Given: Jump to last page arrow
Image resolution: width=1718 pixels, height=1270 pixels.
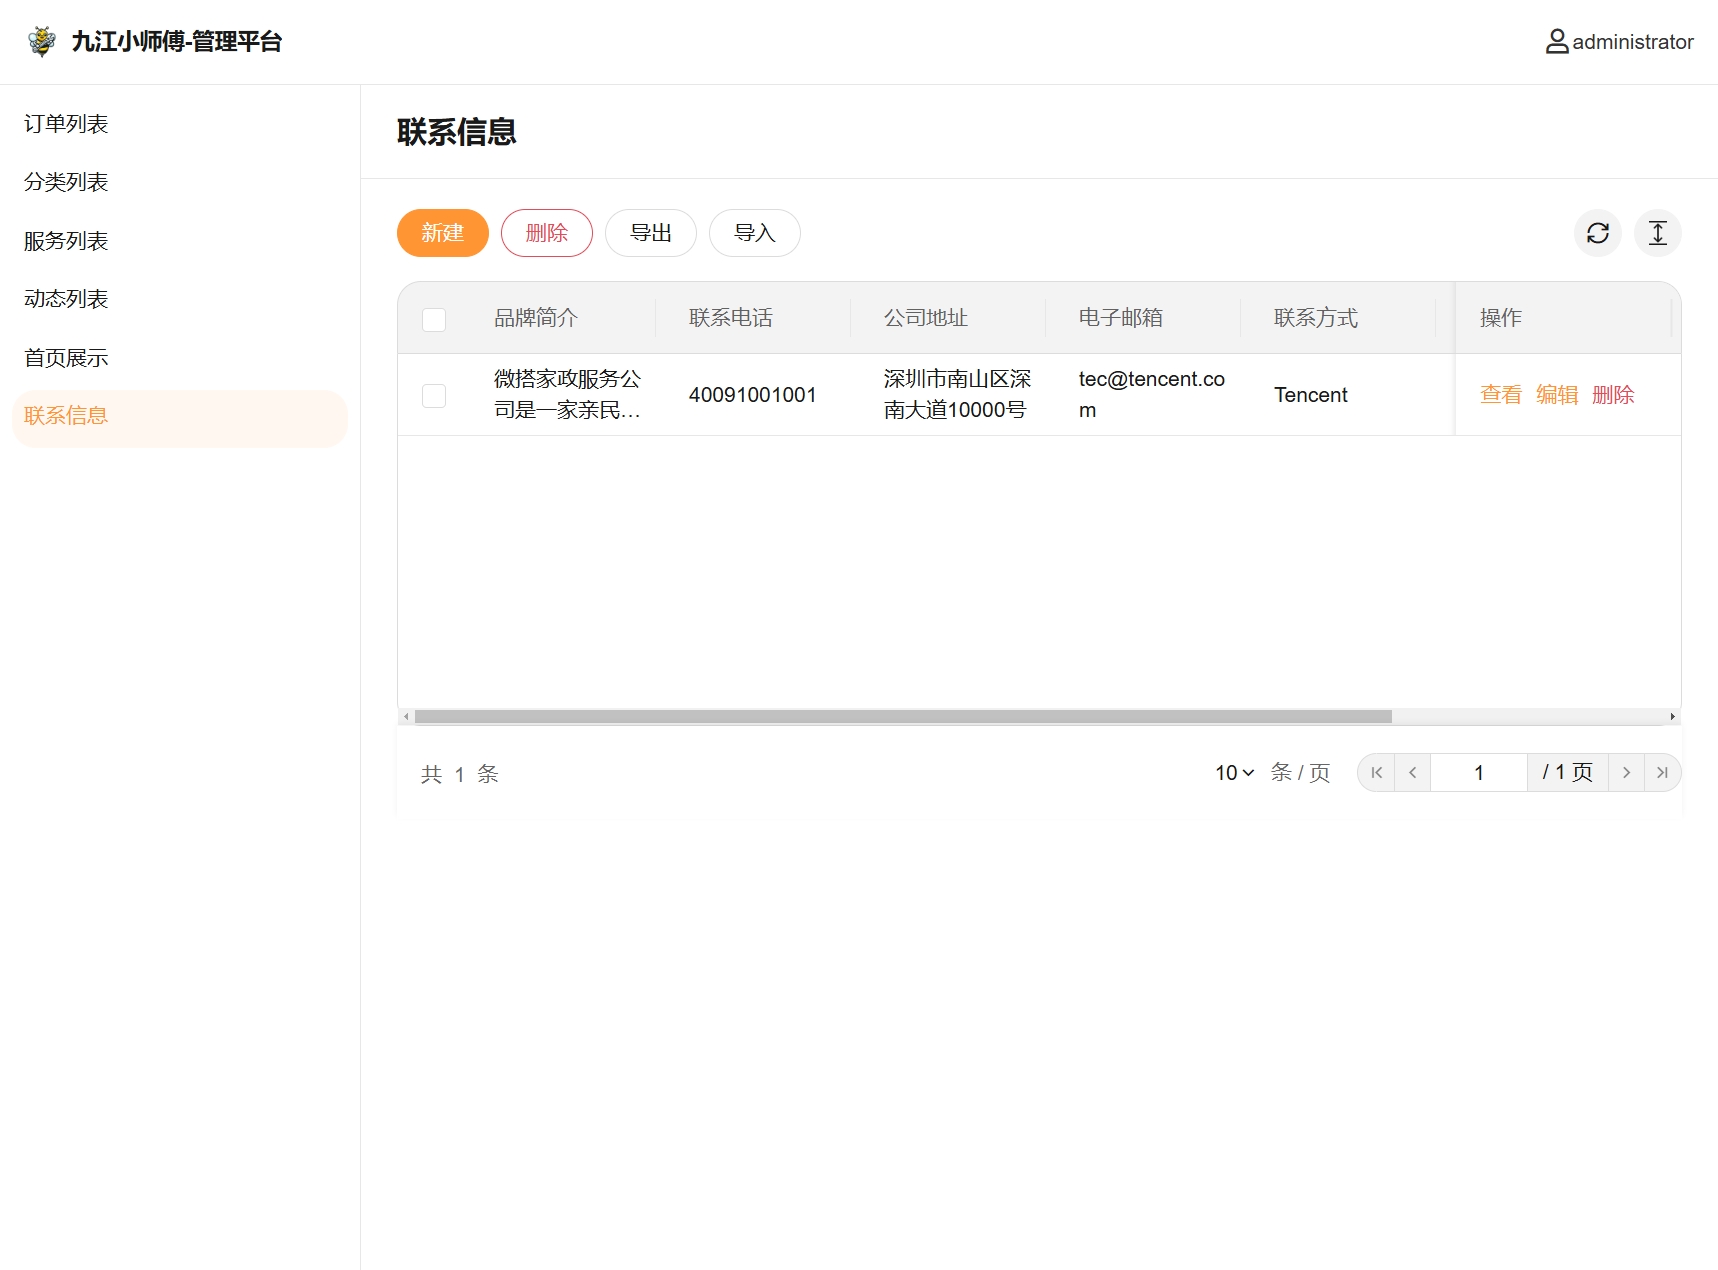Looking at the screenshot, I should [1662, 773].
